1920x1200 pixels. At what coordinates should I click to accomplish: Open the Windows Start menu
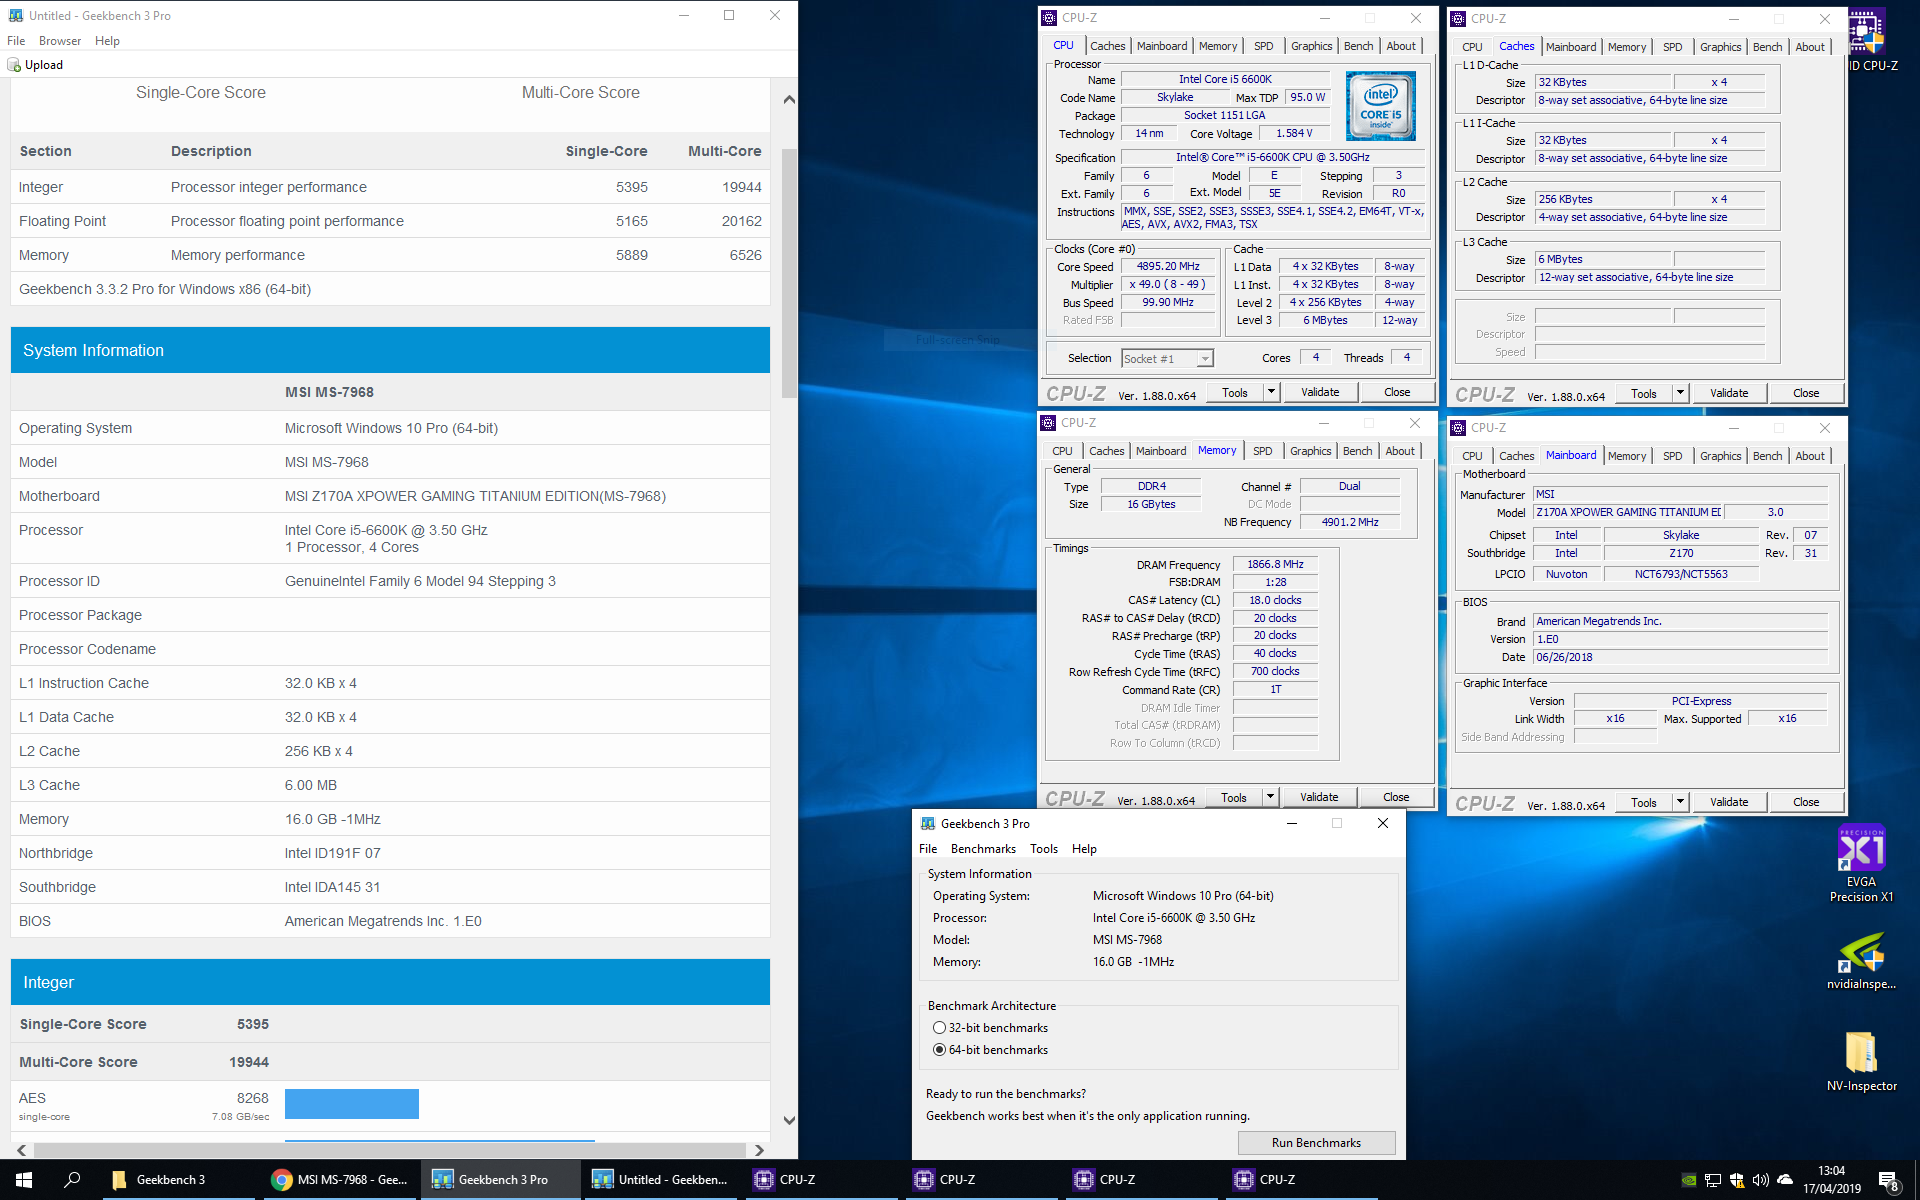click(24, 1180)
